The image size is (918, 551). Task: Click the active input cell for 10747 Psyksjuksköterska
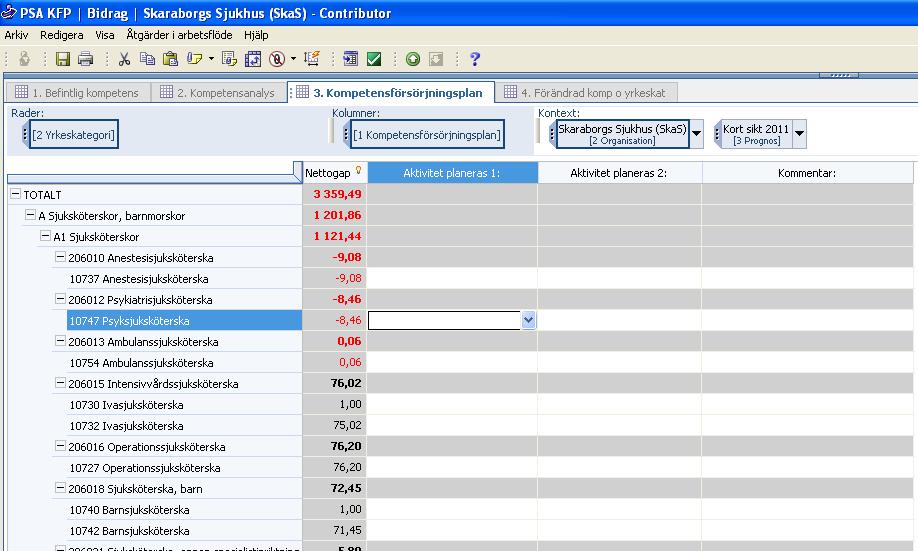pyautogui.click(x=444, y=320)
